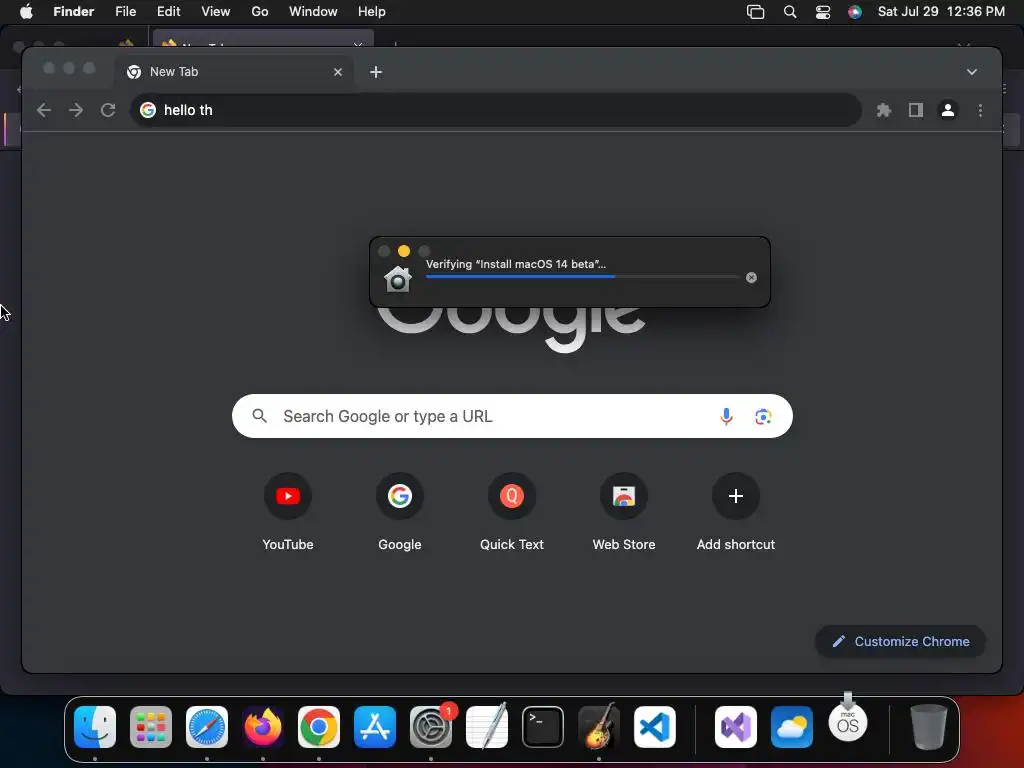
Task: Click the address bar showing hello th
Action: coord(495,110)
